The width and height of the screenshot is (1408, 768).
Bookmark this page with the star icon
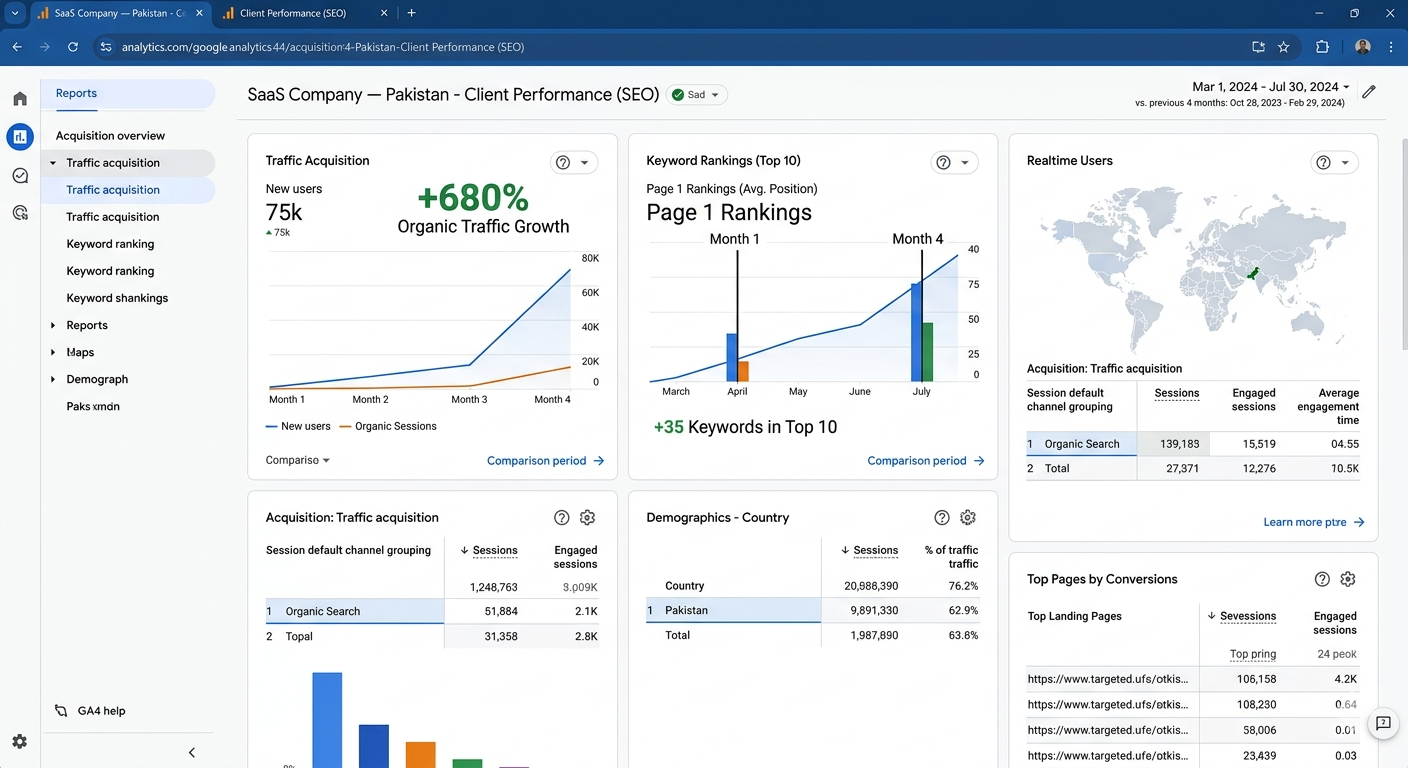1284,47
